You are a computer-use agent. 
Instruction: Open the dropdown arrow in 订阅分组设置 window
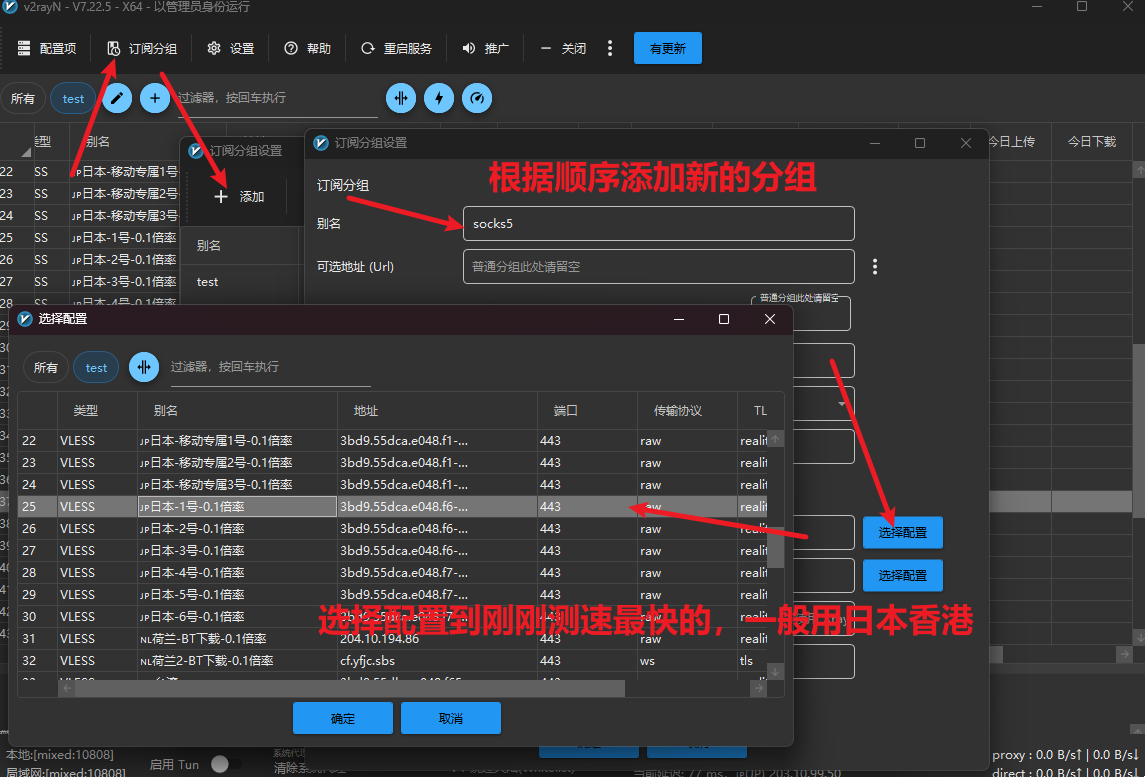pyautogui.click(x=841, y=403)
